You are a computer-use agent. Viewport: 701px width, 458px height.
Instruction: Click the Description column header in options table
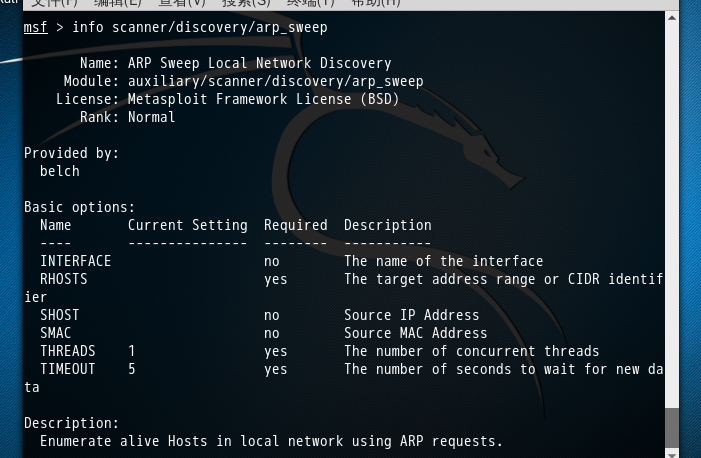click(388, 225)
